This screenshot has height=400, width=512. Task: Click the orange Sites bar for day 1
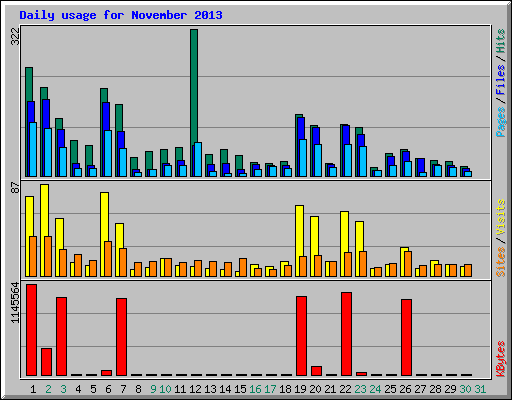33,256
